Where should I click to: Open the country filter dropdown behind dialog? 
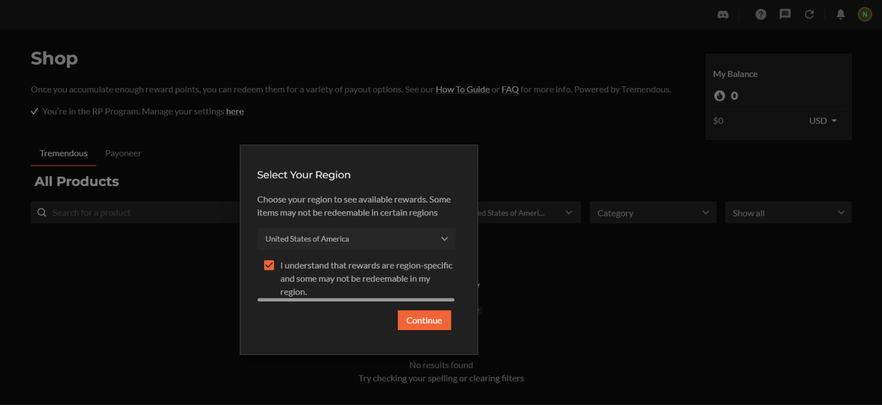pyautogui.click(x=529, y=213)
